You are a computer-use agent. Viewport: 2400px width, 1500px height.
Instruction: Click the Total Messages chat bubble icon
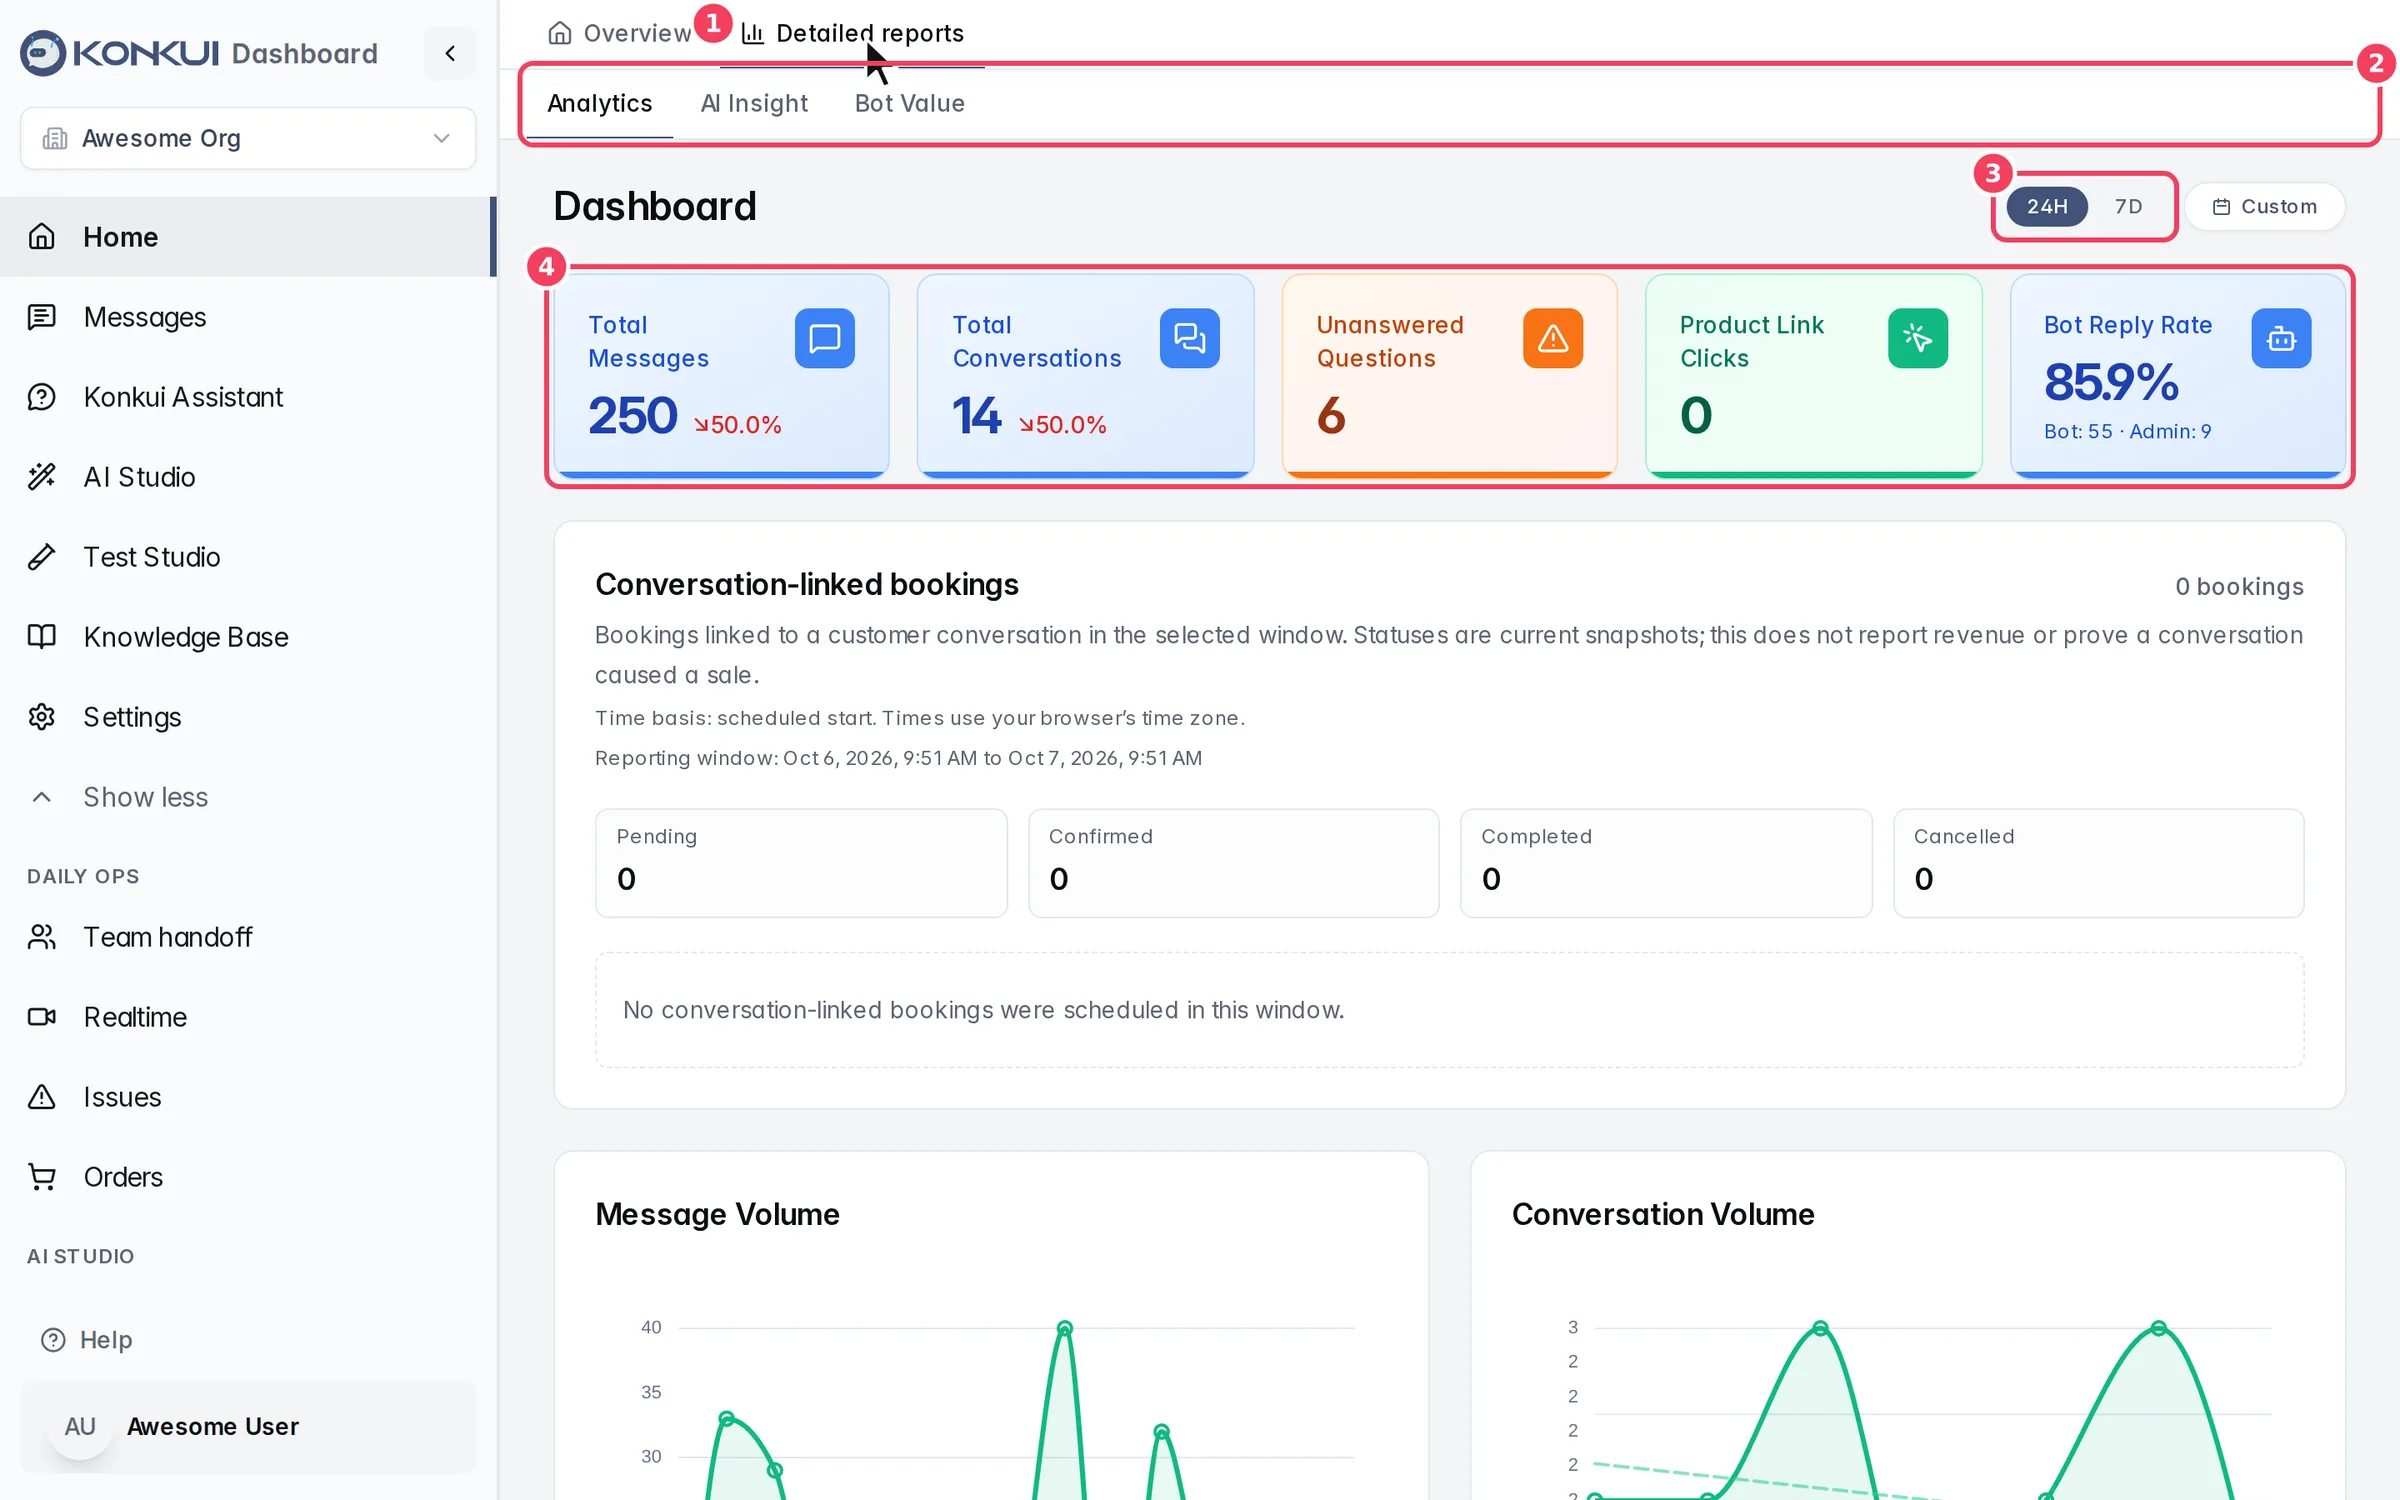click(x=825, y=339)
